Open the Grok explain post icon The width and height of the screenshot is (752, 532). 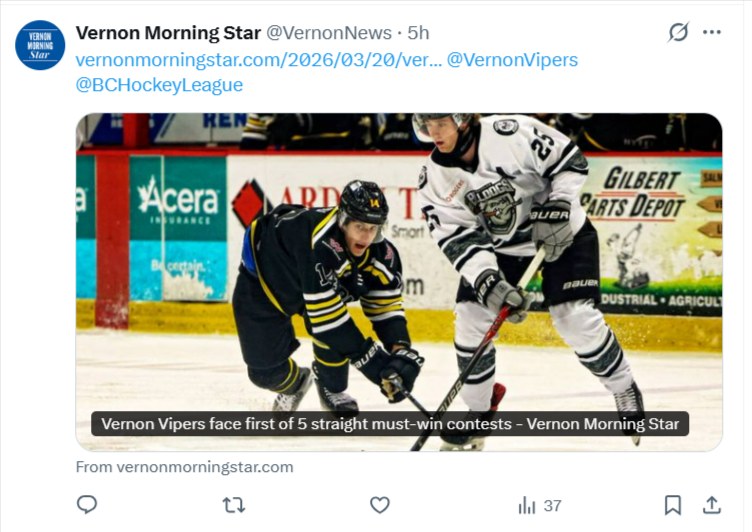[x=678, y=33]
